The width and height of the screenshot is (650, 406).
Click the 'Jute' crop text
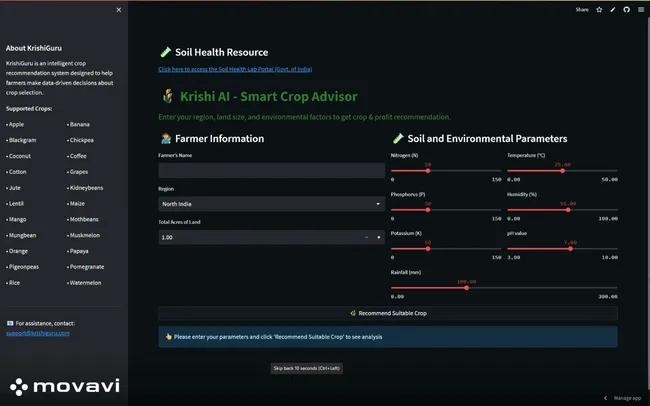tap(15, 188)
